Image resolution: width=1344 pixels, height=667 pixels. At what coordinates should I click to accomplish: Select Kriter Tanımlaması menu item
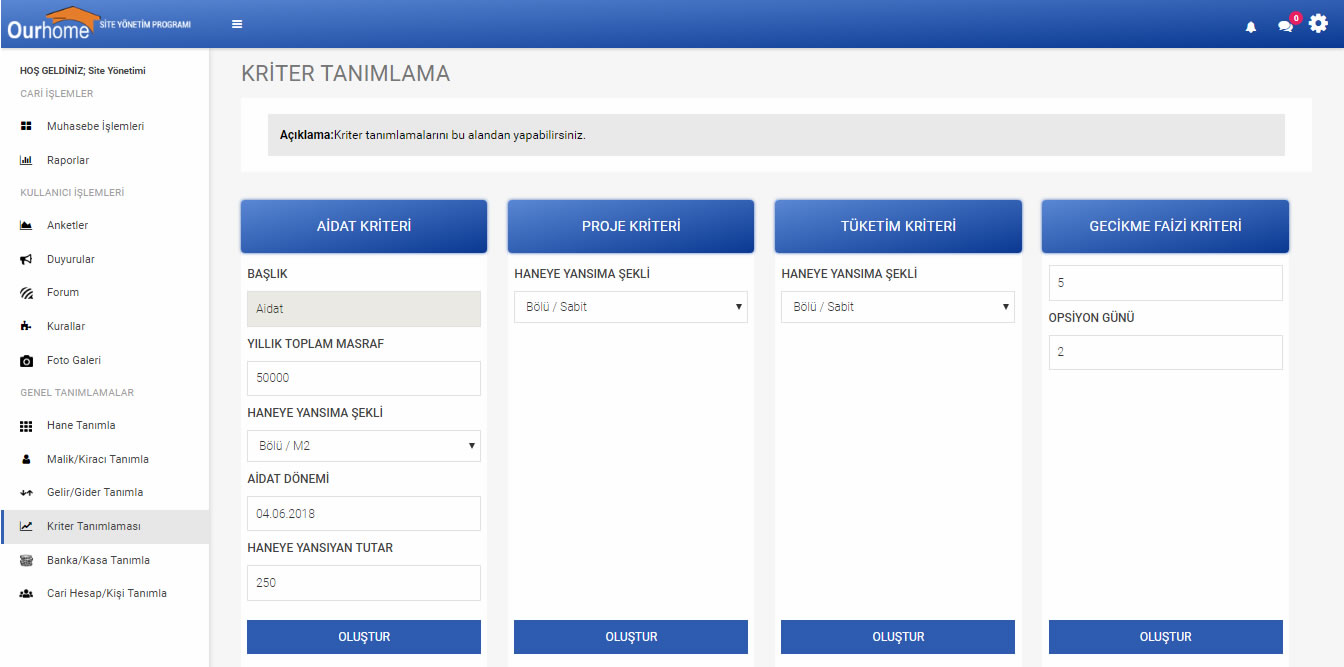point(105,526)
